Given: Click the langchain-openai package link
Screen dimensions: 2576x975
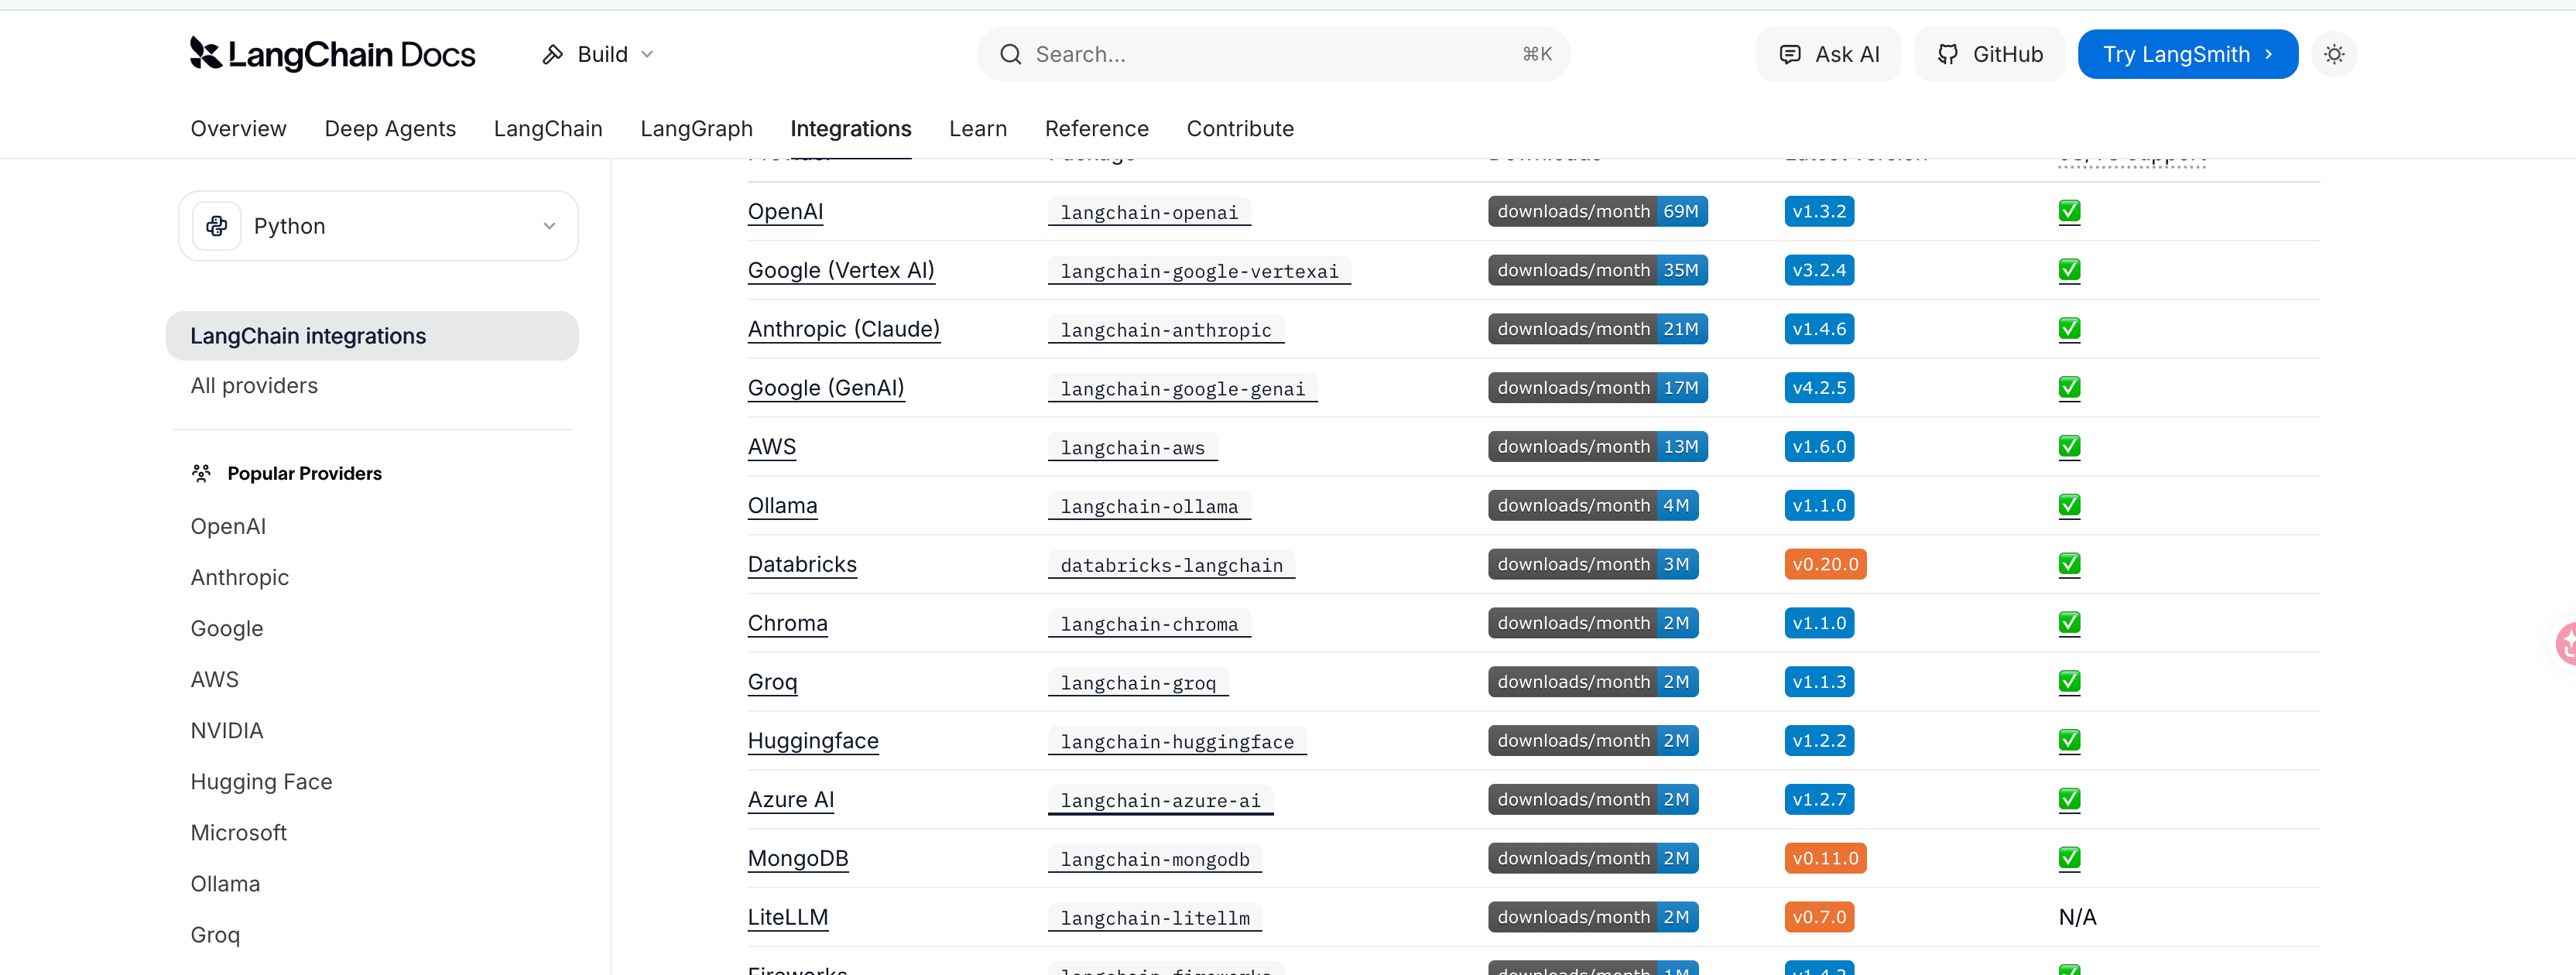Looking at the screenshot, I should coord(1149,212).
